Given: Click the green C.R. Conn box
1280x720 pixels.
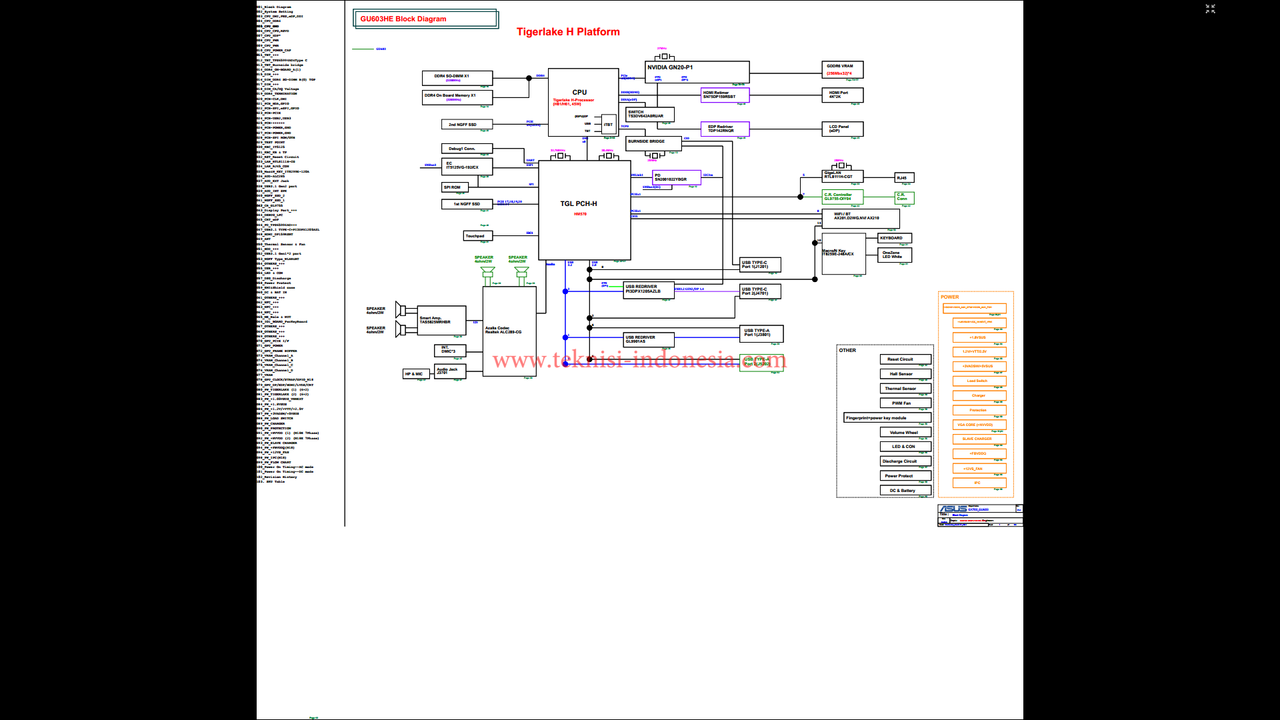Looking at the screenshot, I should [904, 197].
